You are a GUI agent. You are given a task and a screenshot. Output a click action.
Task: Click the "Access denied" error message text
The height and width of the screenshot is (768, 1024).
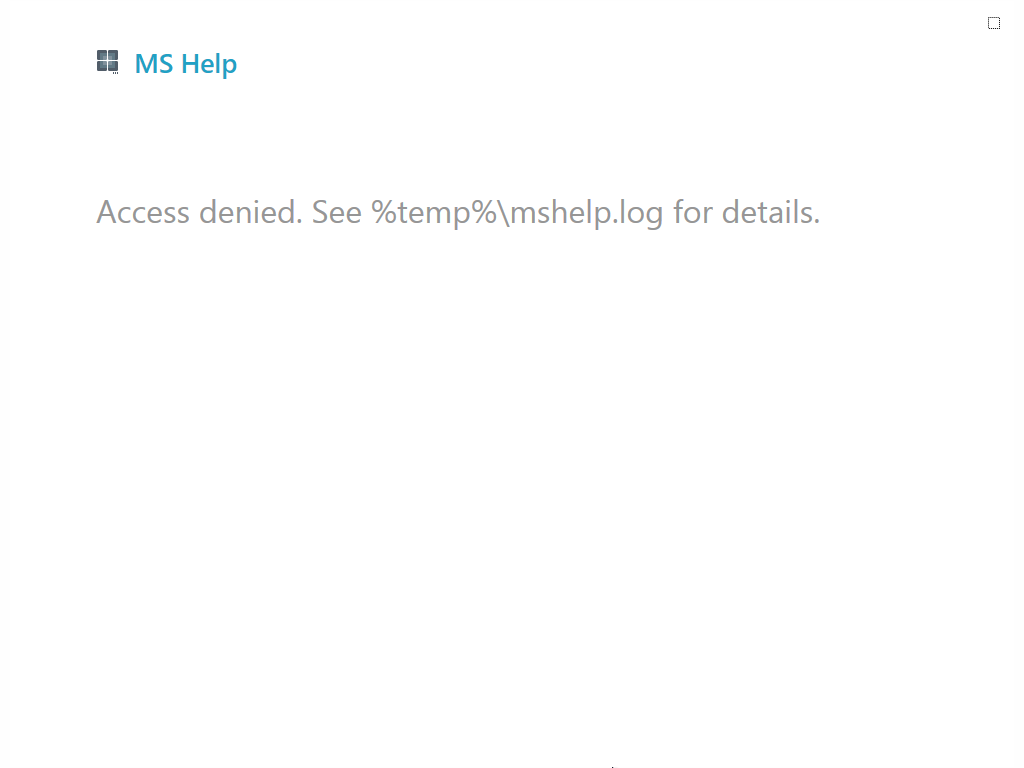458,212
